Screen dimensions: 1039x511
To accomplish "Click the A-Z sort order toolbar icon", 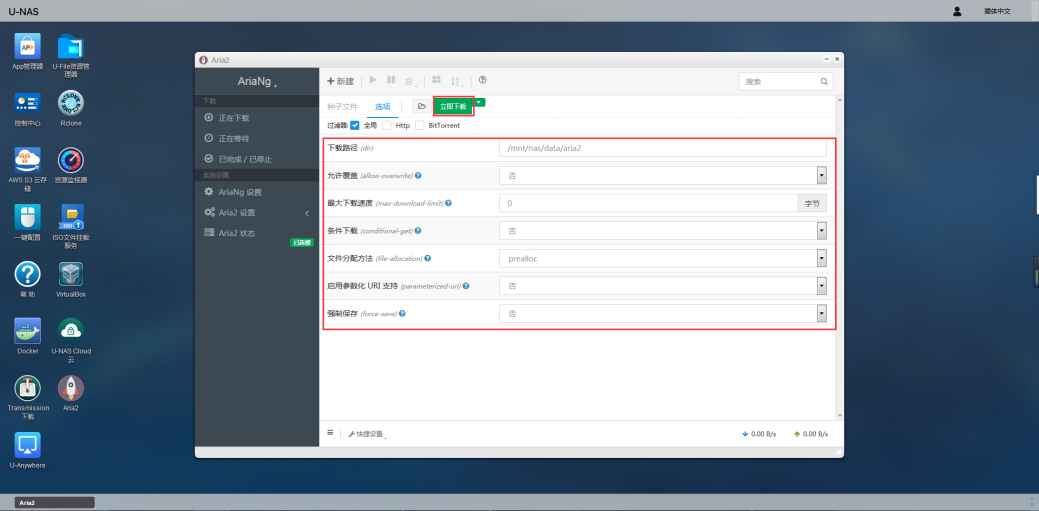I will click(456, 81).
